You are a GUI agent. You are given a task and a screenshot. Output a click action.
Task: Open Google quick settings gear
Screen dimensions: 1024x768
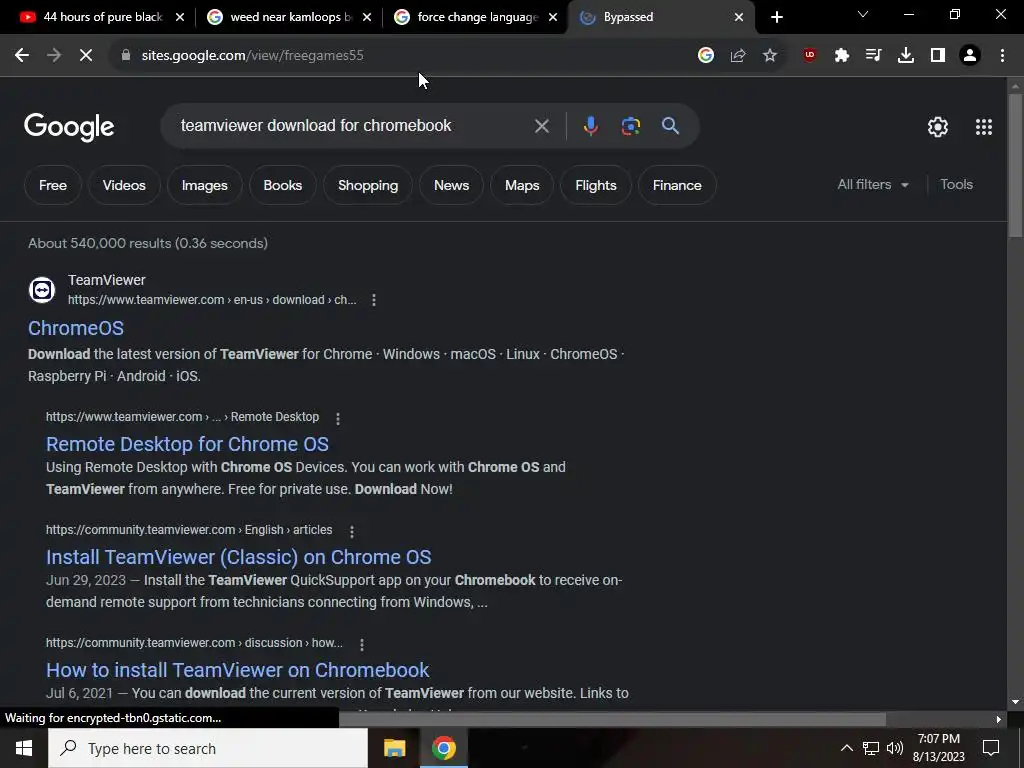[x=938, y=127]
